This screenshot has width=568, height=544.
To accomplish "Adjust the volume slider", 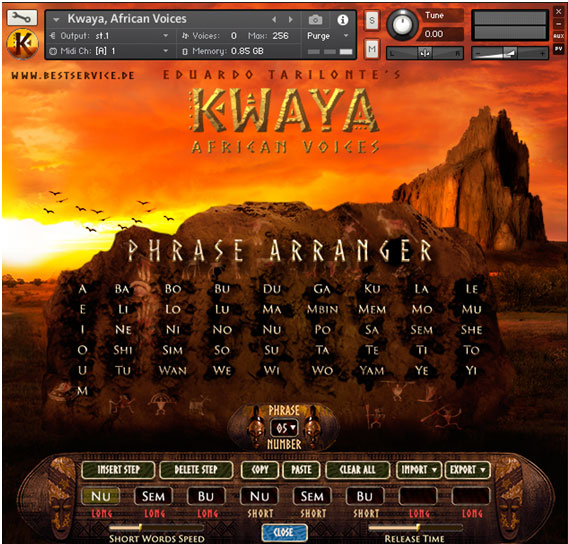I will [510, 54].
